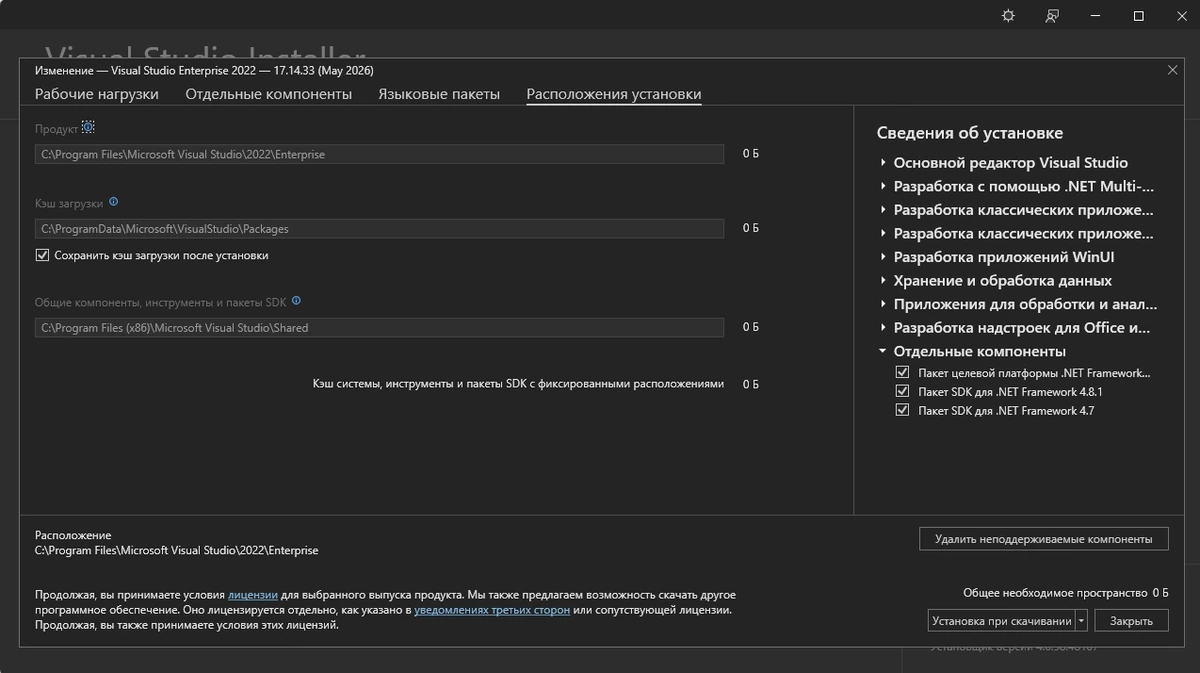The image size is (1200, 673).
Task: Close the modification dialog with X
Action: [1172, 70]
